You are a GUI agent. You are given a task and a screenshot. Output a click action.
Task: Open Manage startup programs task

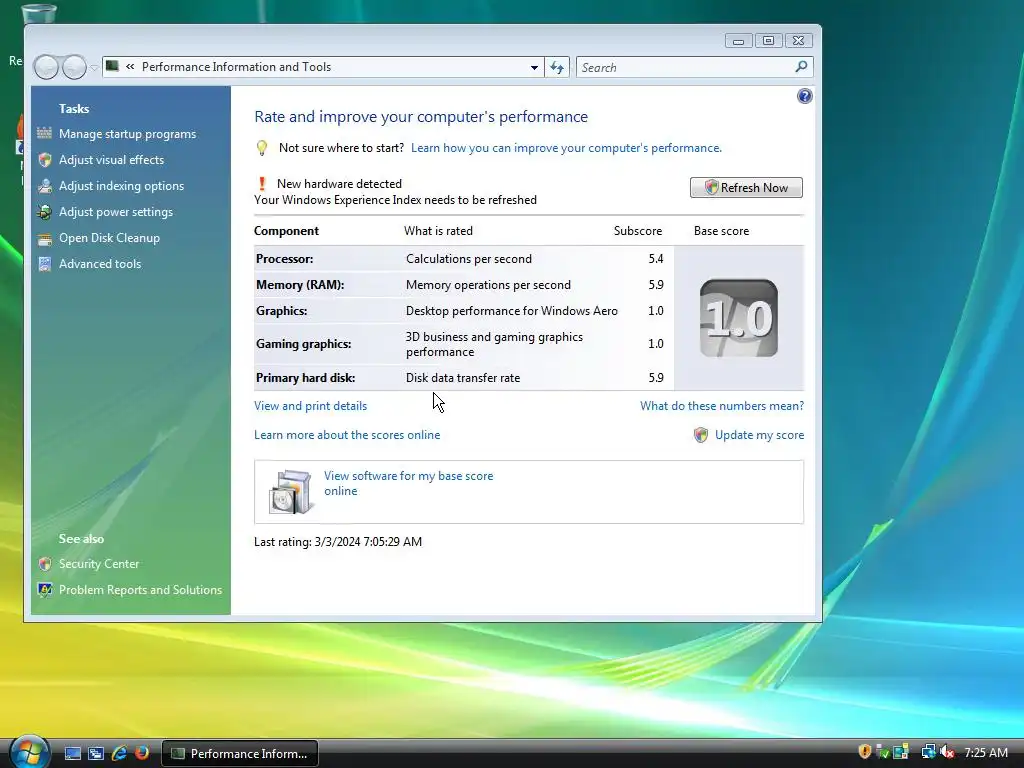coord(127,134)
